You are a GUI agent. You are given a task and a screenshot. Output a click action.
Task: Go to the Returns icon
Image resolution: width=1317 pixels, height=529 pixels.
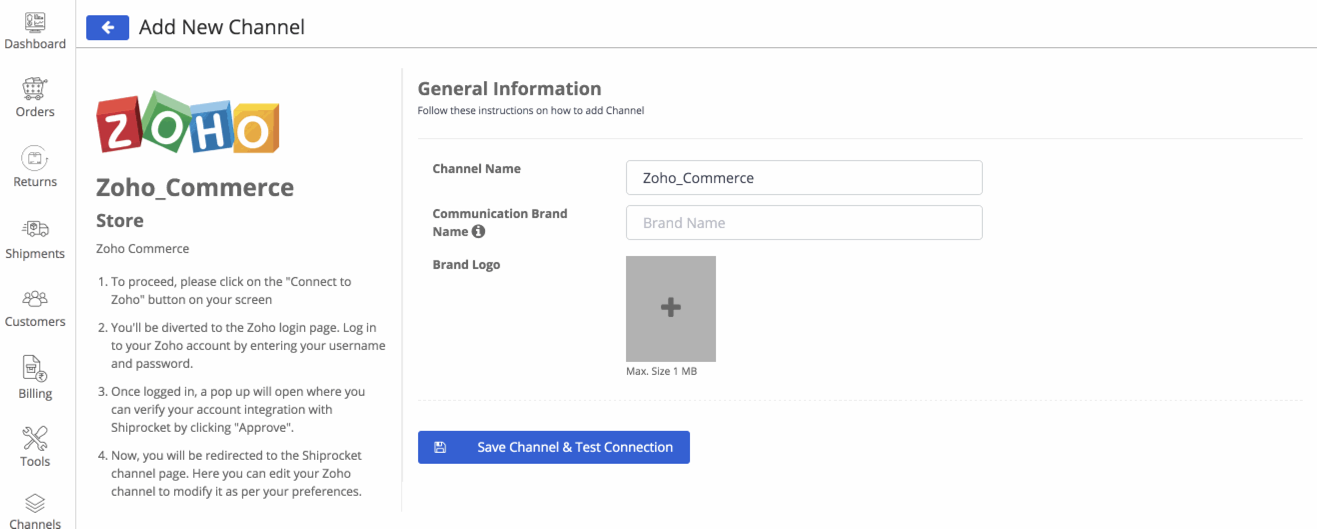tap(35, 159)
